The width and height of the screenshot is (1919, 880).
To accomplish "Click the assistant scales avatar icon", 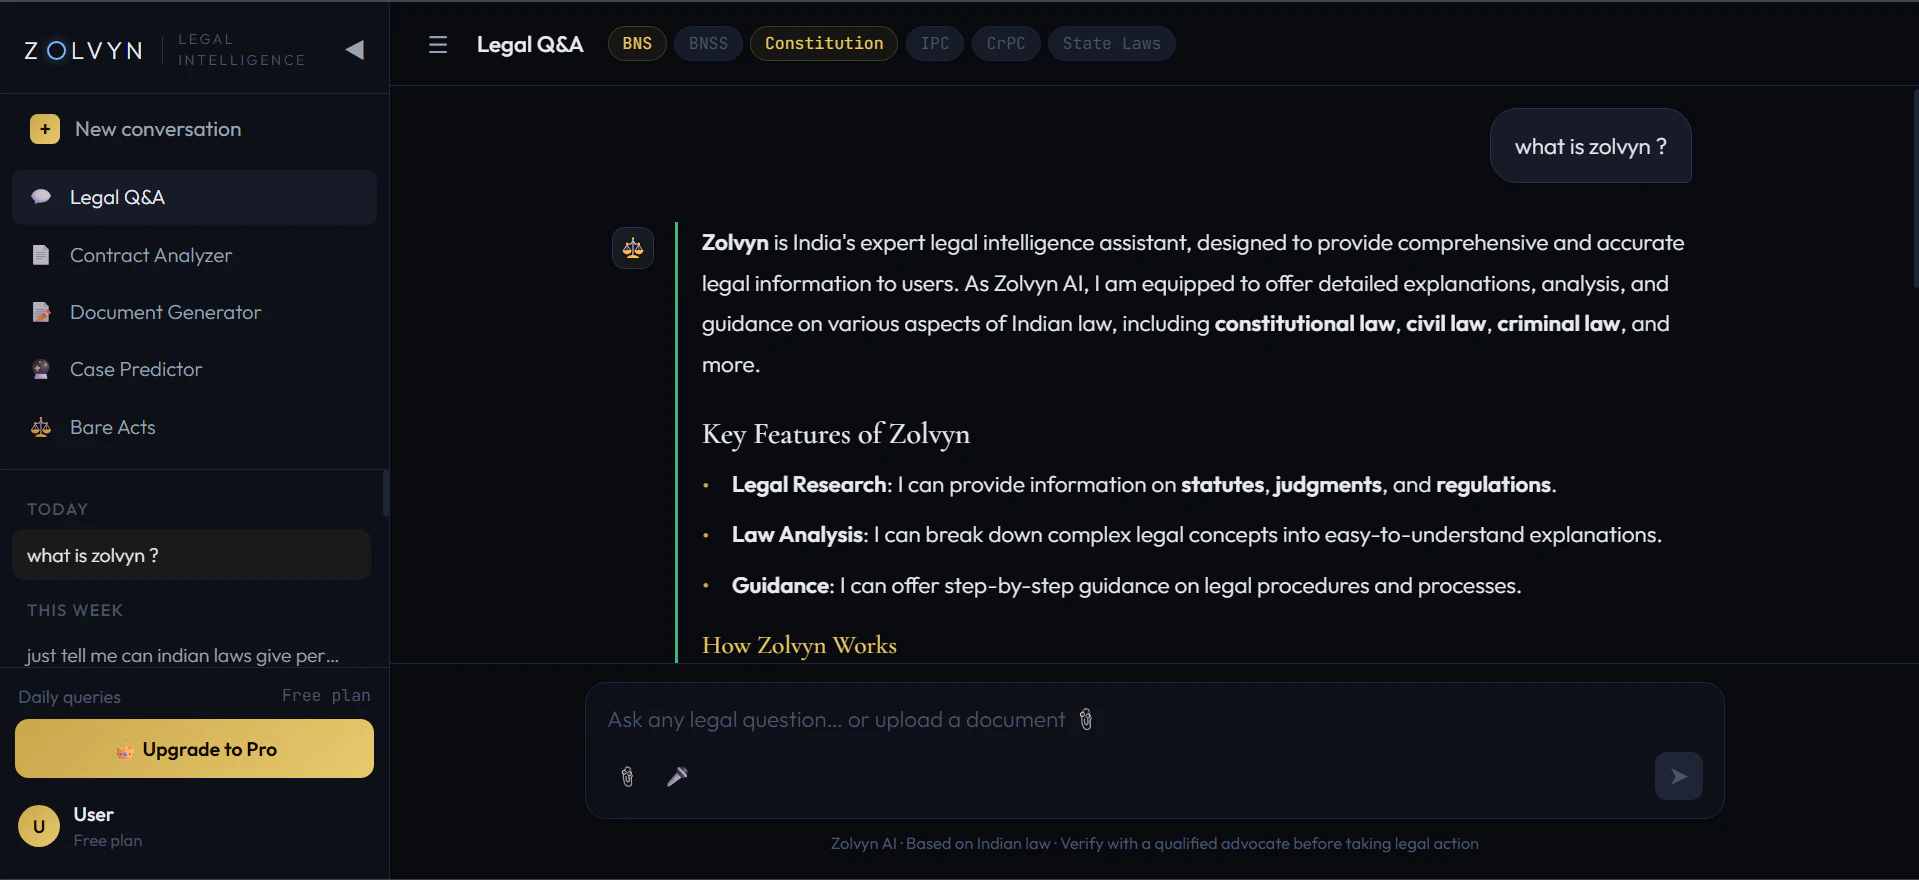I will [633, 248].
